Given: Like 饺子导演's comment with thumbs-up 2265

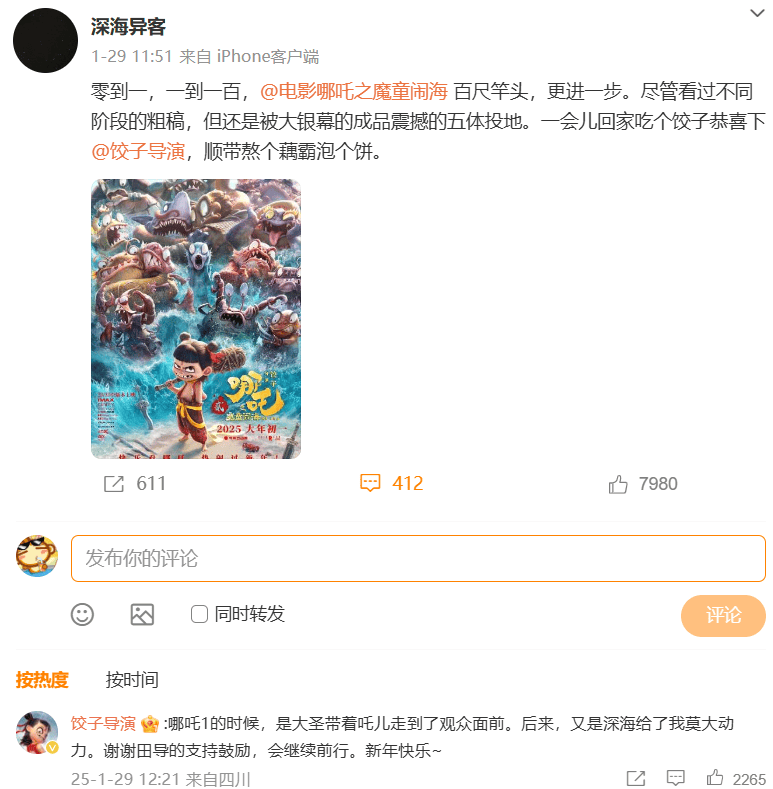Looking at the screenshot, I should 715,777.
